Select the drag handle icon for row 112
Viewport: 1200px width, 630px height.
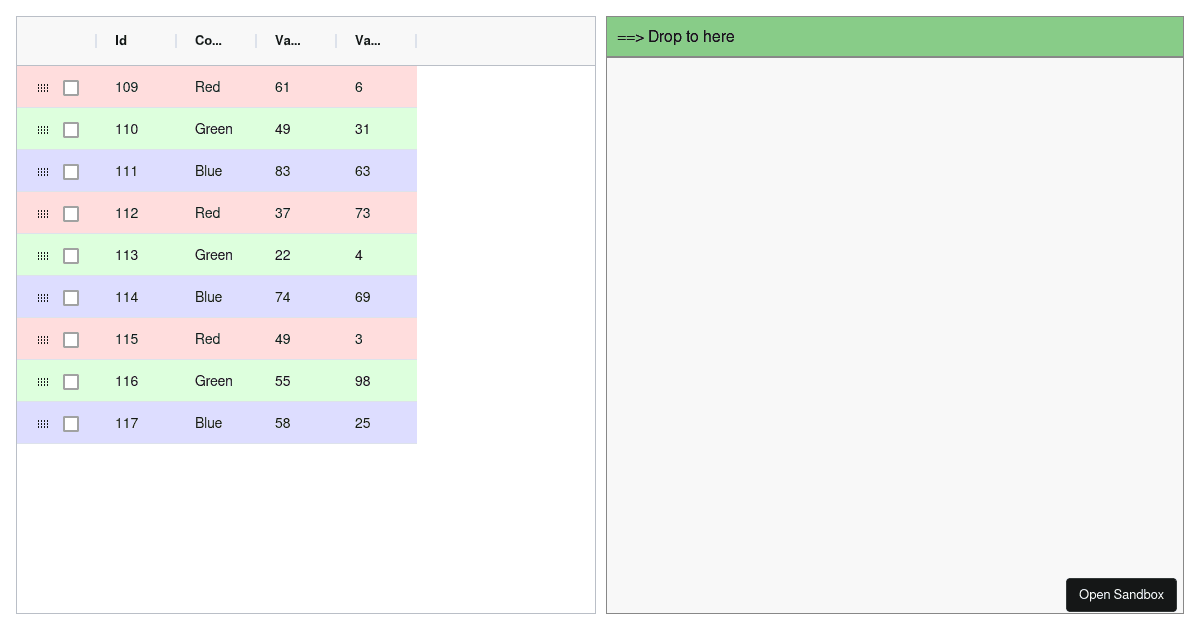[43, 213]
